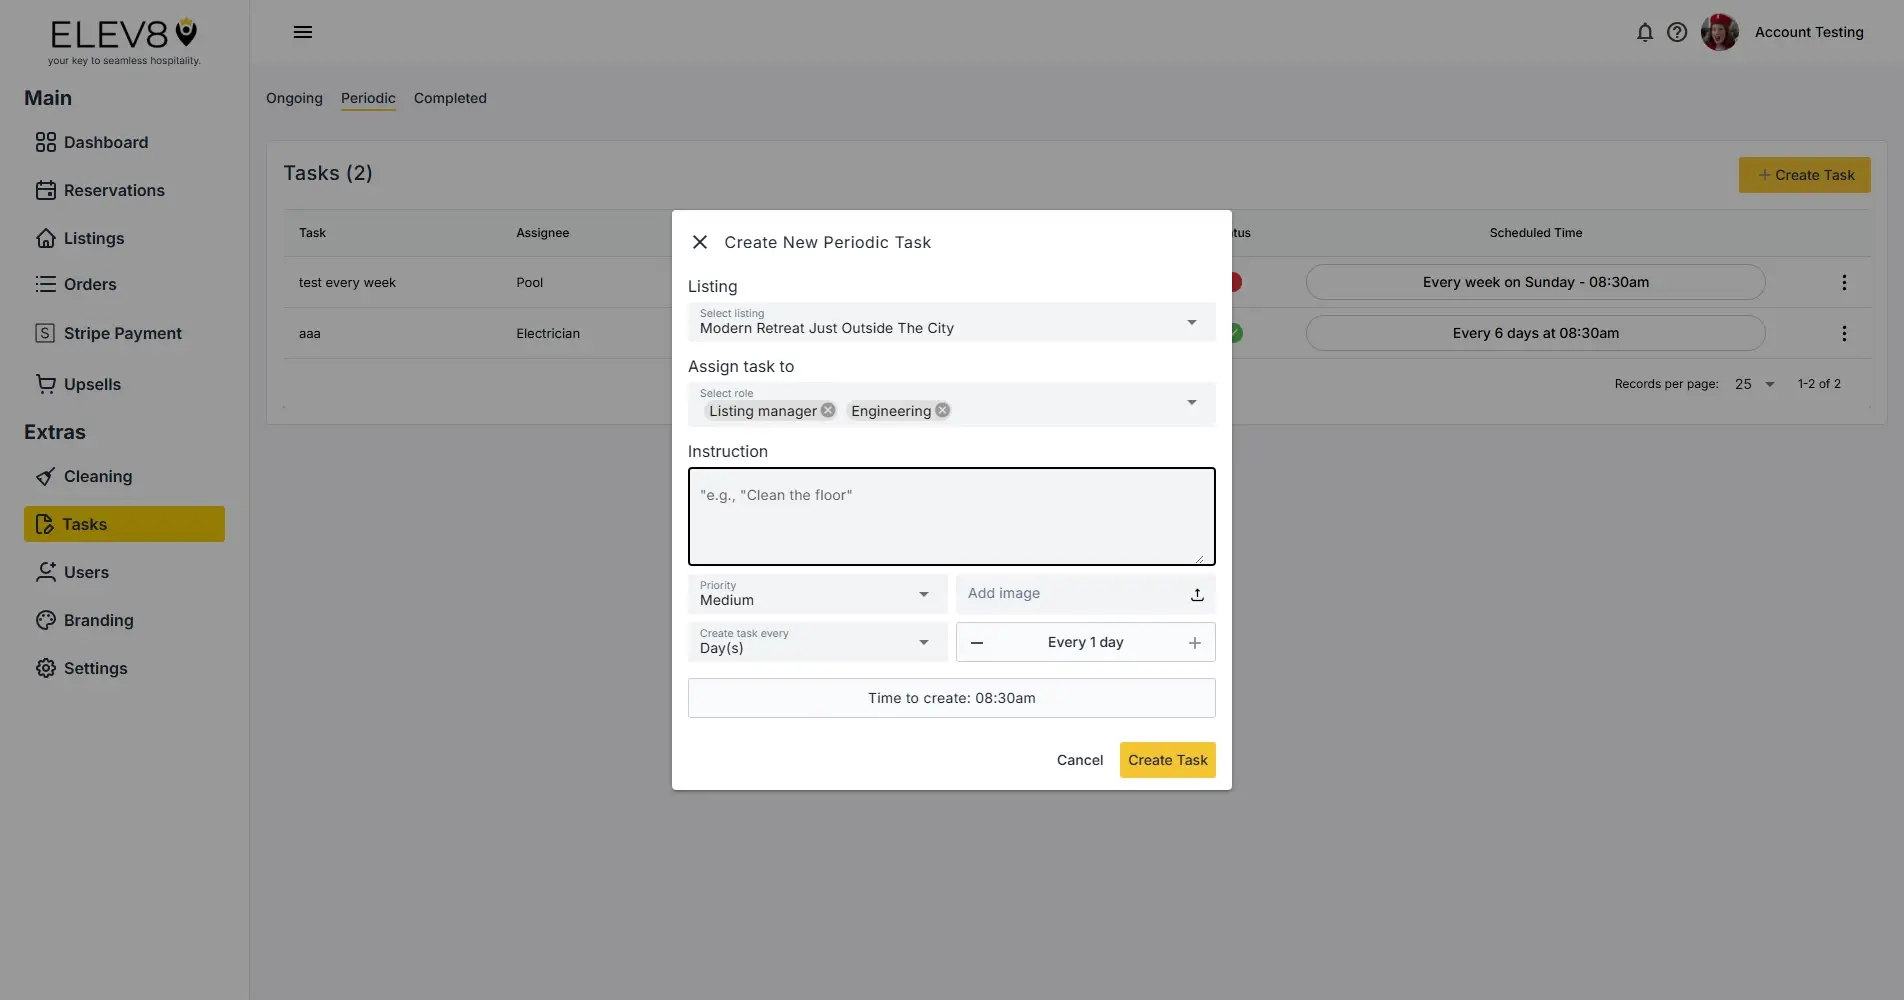Click the Create Task button in the dialog
This screenshot has width=1904, height=1000.
coord(1166,760)
